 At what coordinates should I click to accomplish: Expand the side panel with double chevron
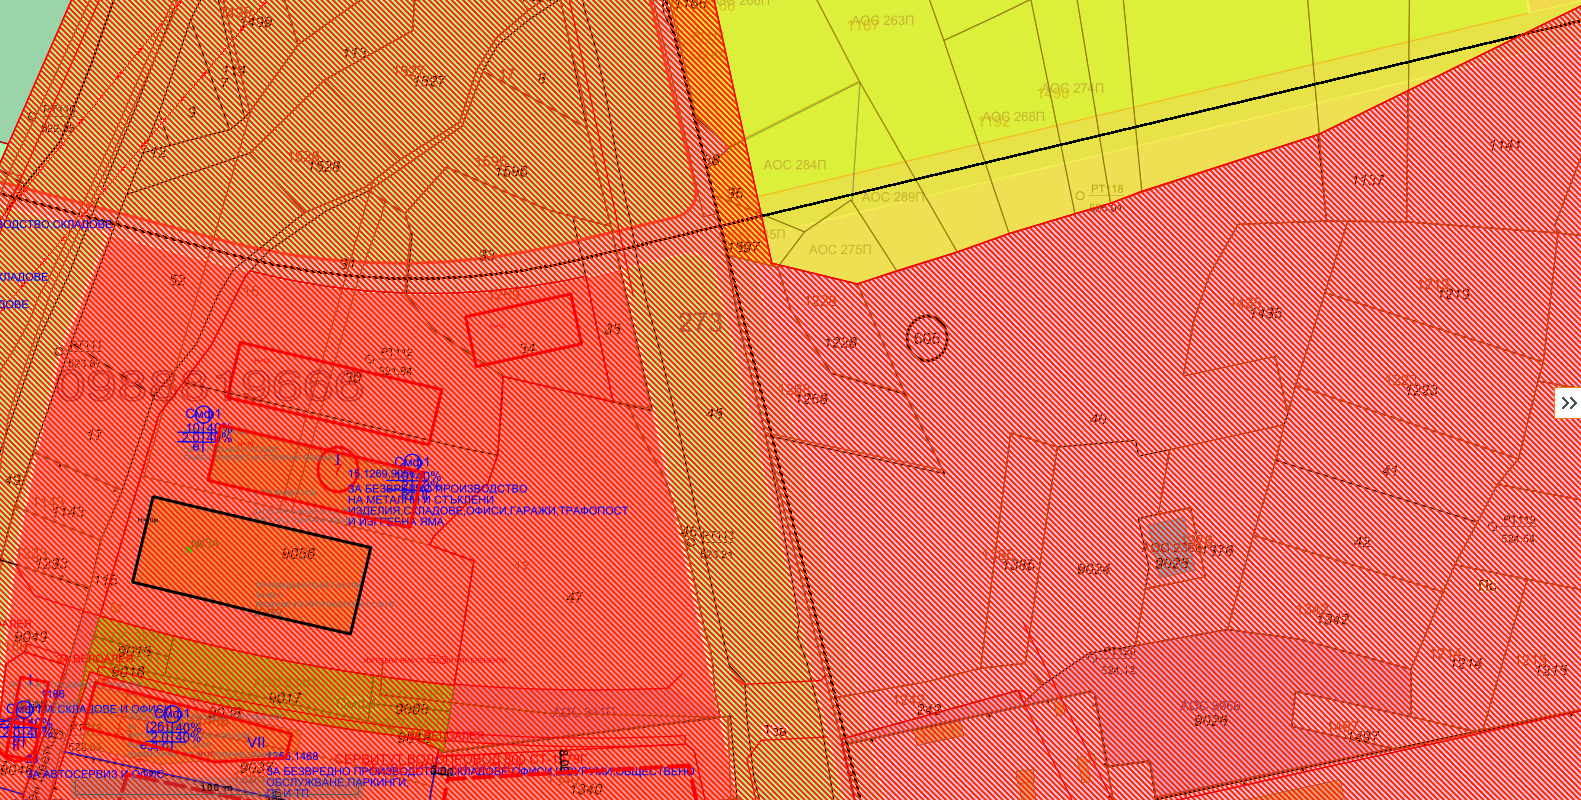[x=1568, y=403]
